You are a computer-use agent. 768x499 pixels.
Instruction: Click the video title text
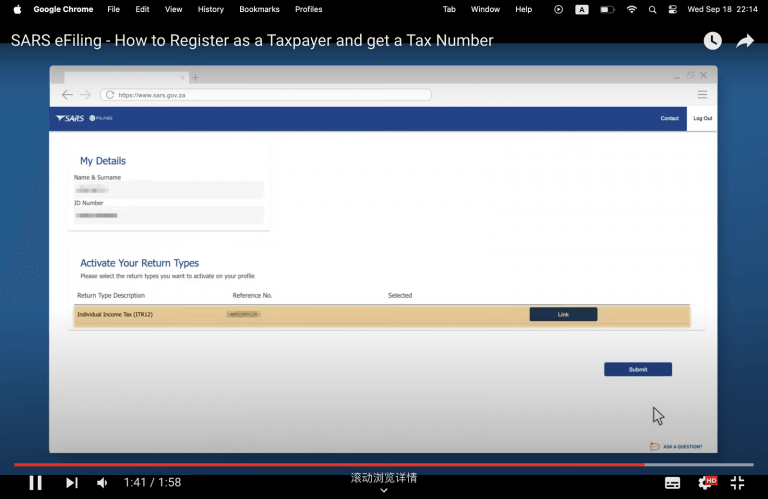click(x=252, y=41)
